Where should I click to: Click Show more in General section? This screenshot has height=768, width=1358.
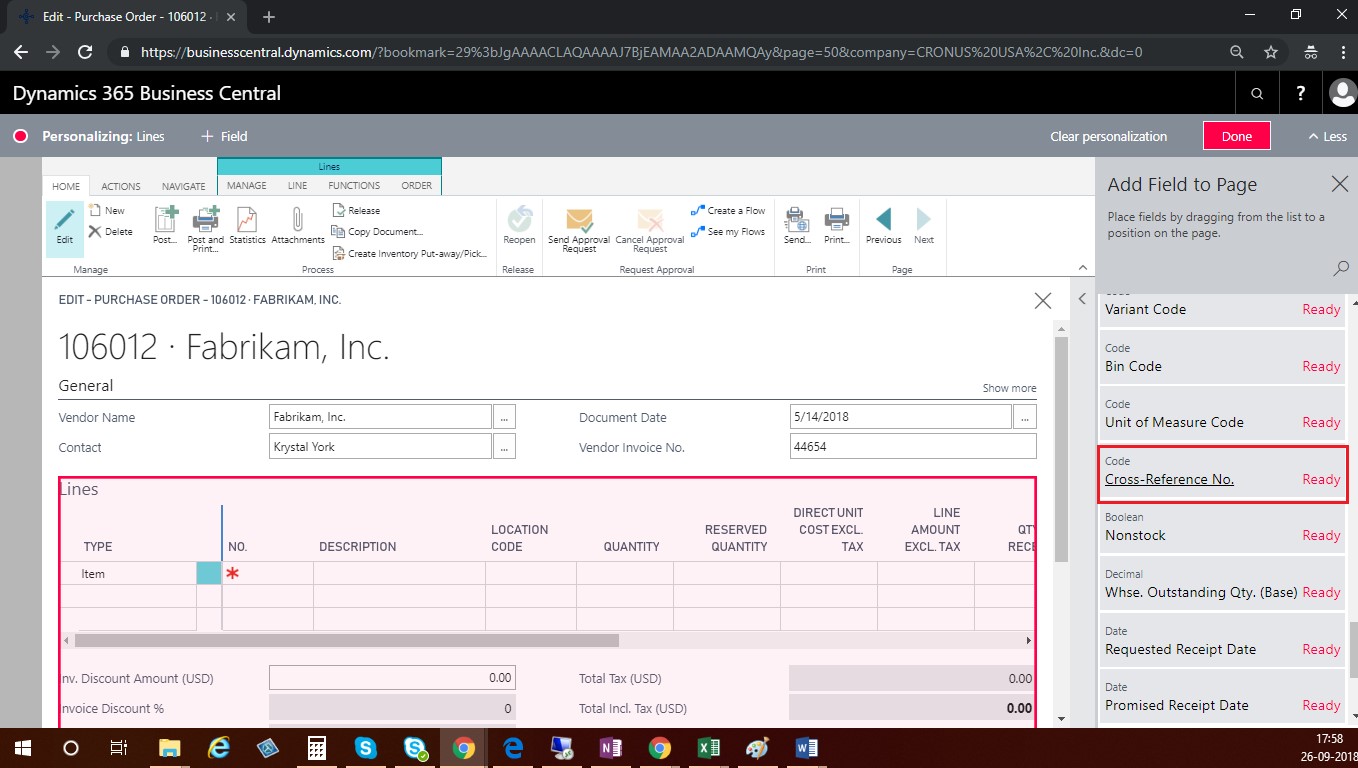[1009, 388]
